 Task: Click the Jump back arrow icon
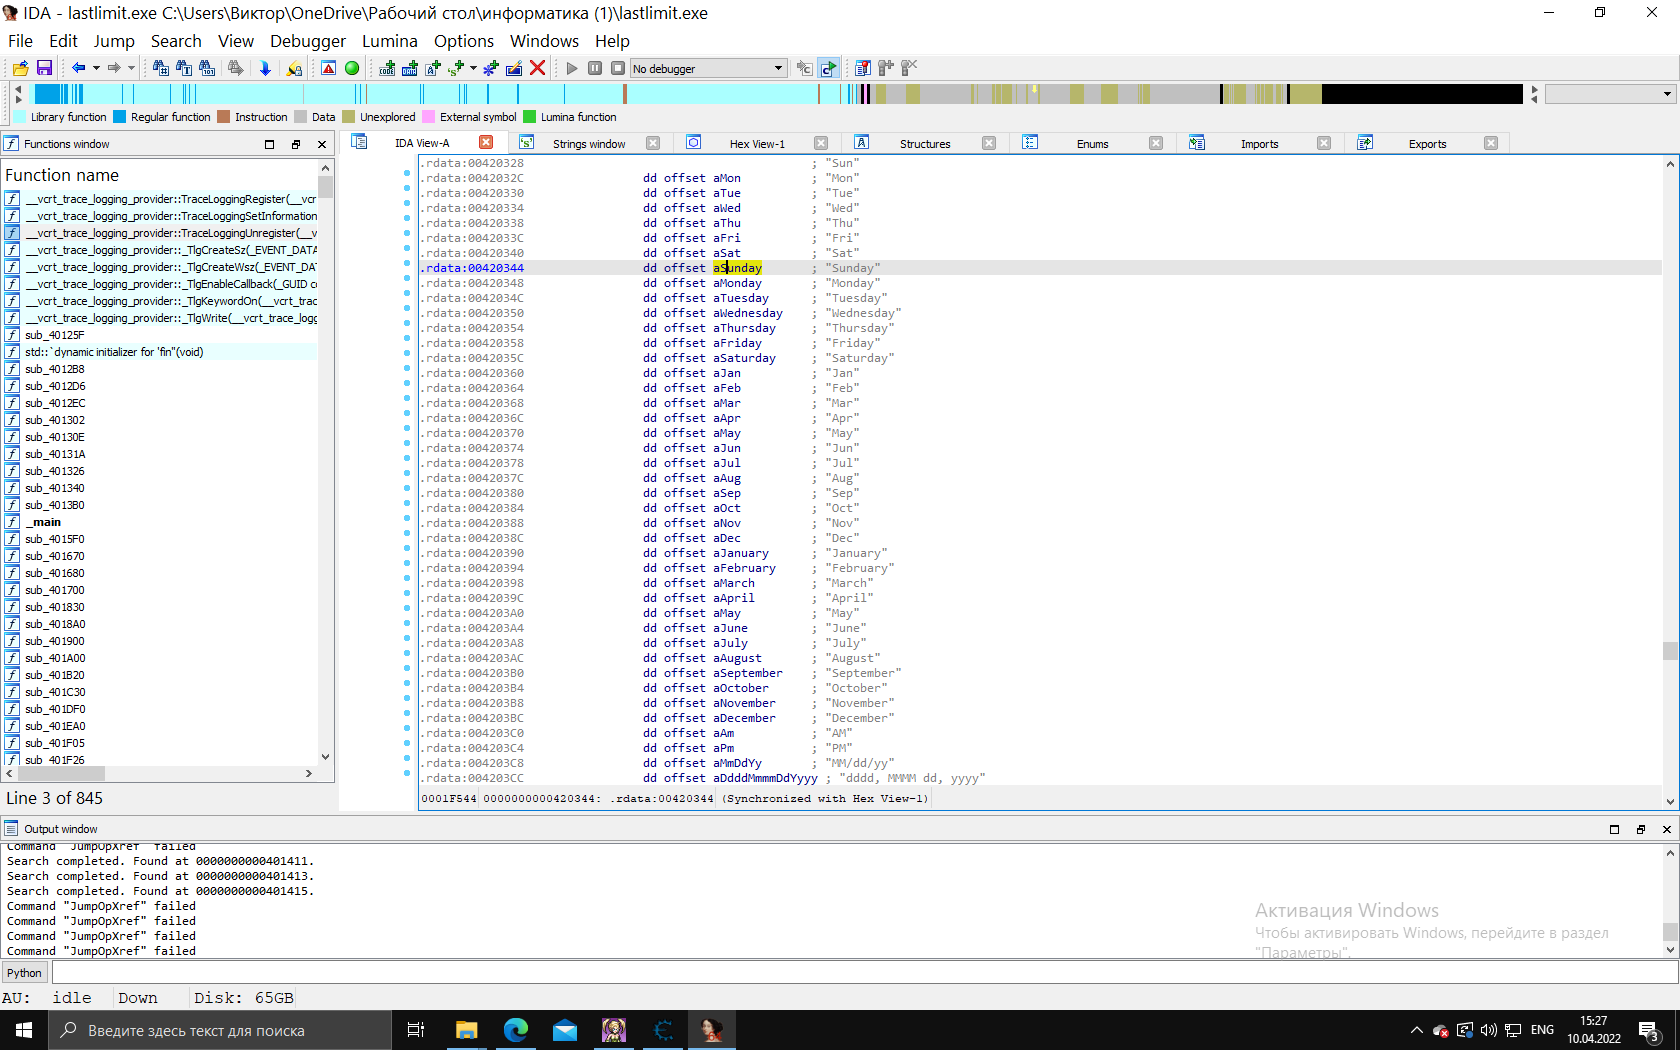click(78, 68)
